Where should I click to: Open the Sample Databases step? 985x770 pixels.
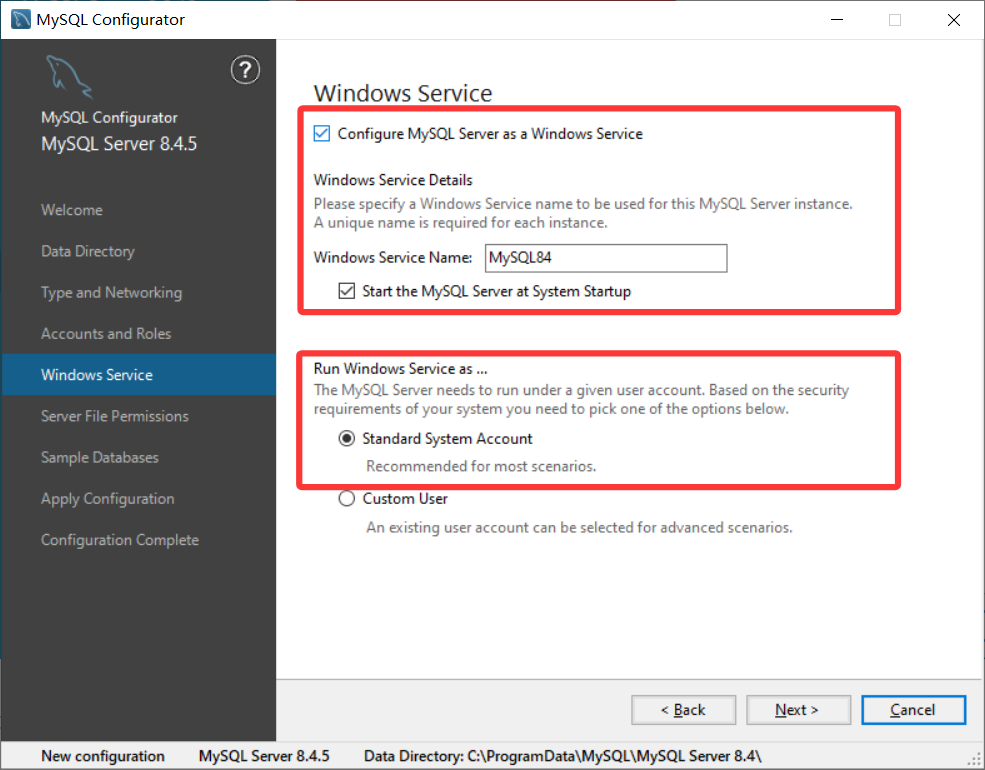tap(100, 457)
